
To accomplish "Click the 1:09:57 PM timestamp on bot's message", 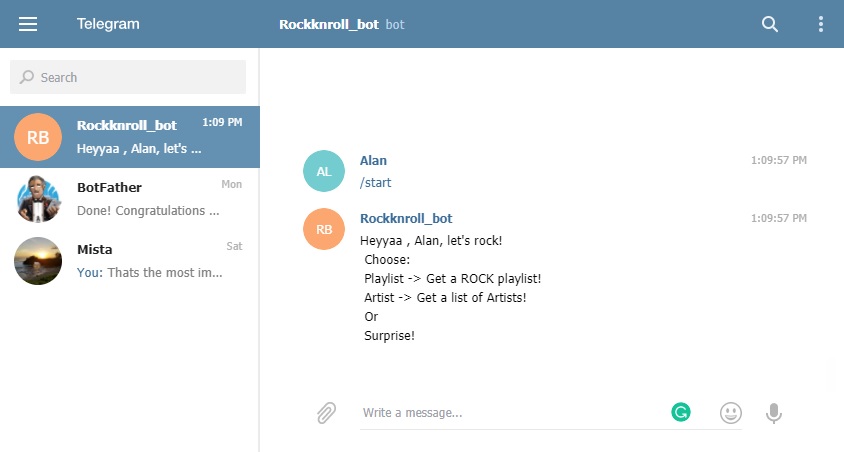I will (779, 218).
